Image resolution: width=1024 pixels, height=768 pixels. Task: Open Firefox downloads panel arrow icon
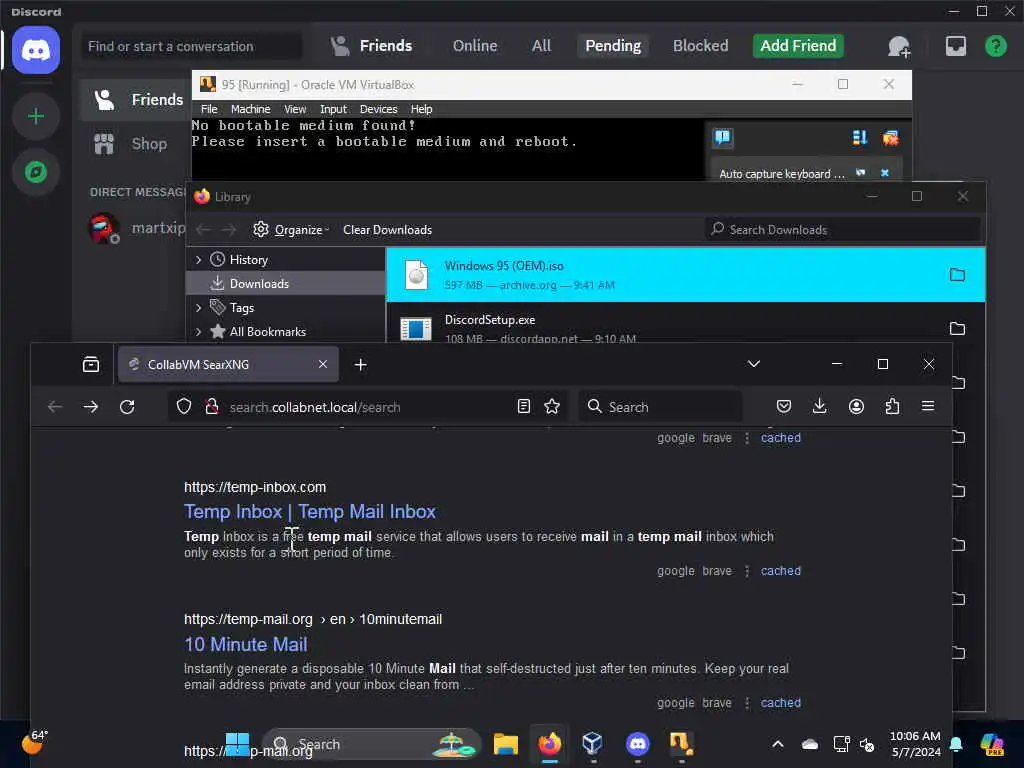coord(820,406)
